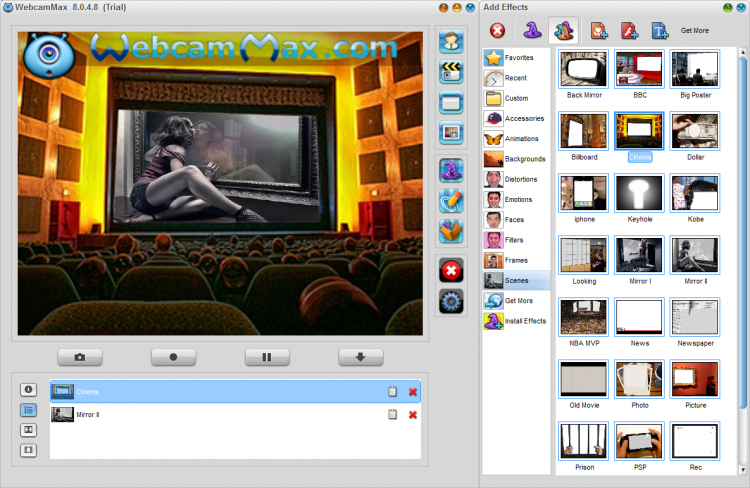Take a snapshot with the camera button

(80, 357)
